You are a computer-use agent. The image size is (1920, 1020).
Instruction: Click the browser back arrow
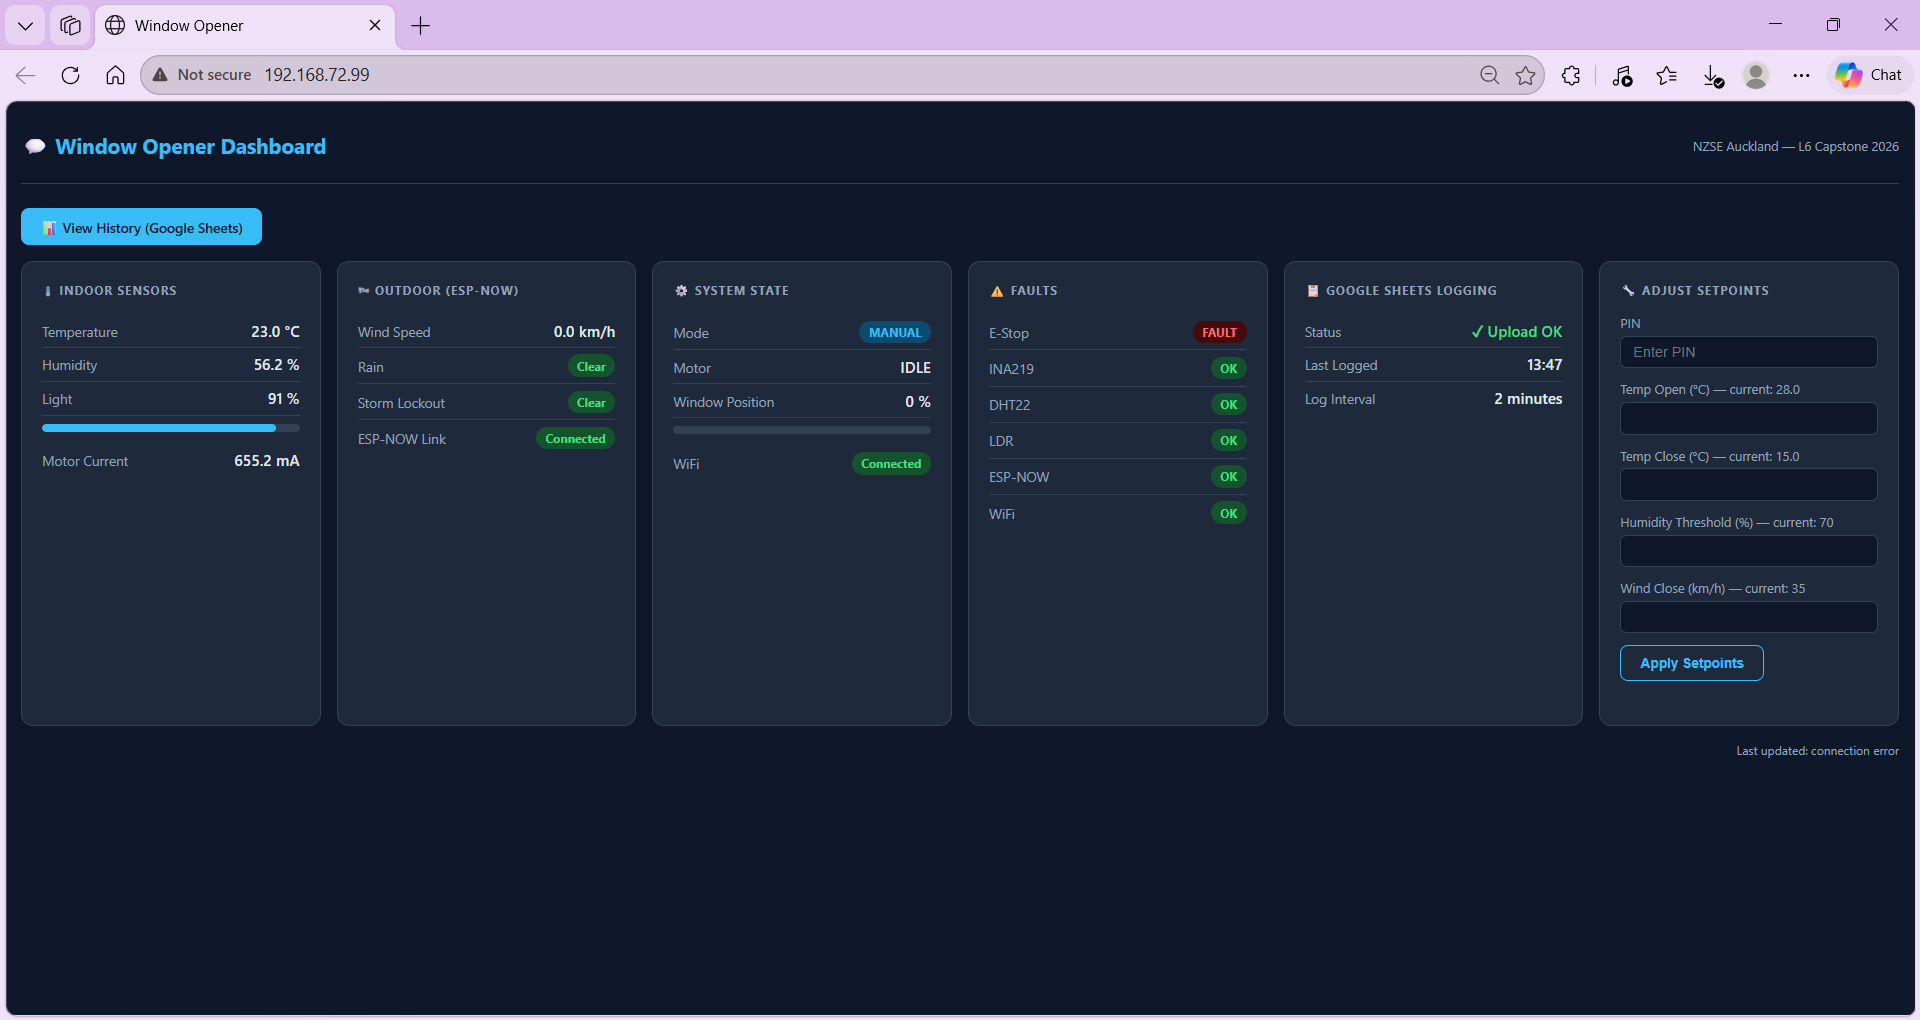click(26, 75)
